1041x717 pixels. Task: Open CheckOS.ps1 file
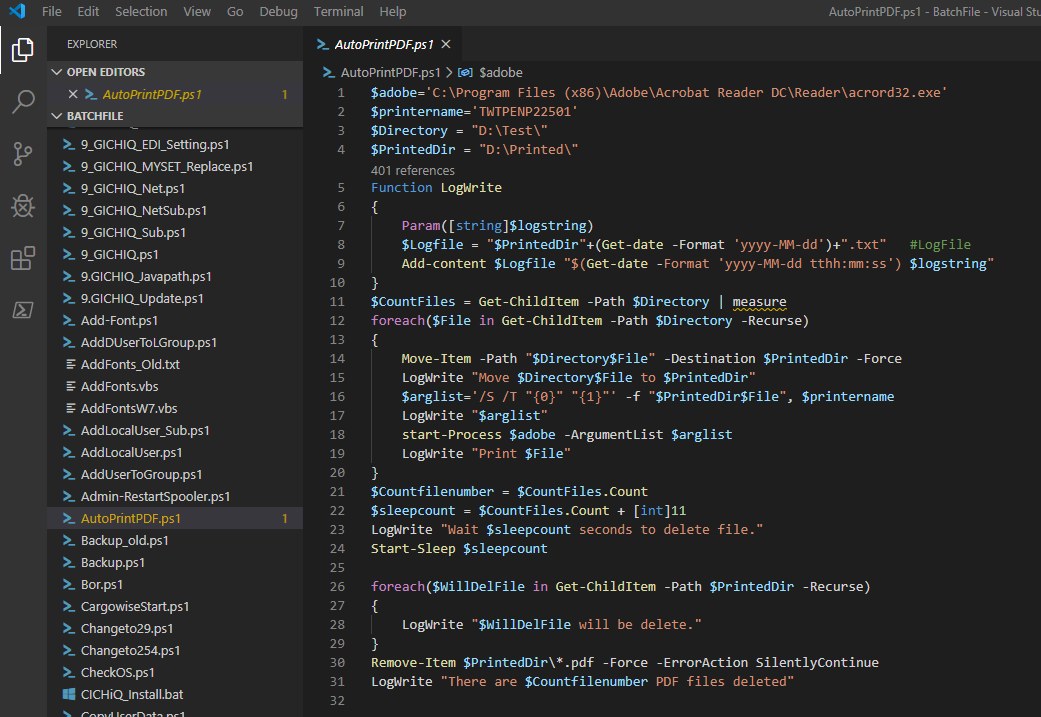[x=175, y=673]
